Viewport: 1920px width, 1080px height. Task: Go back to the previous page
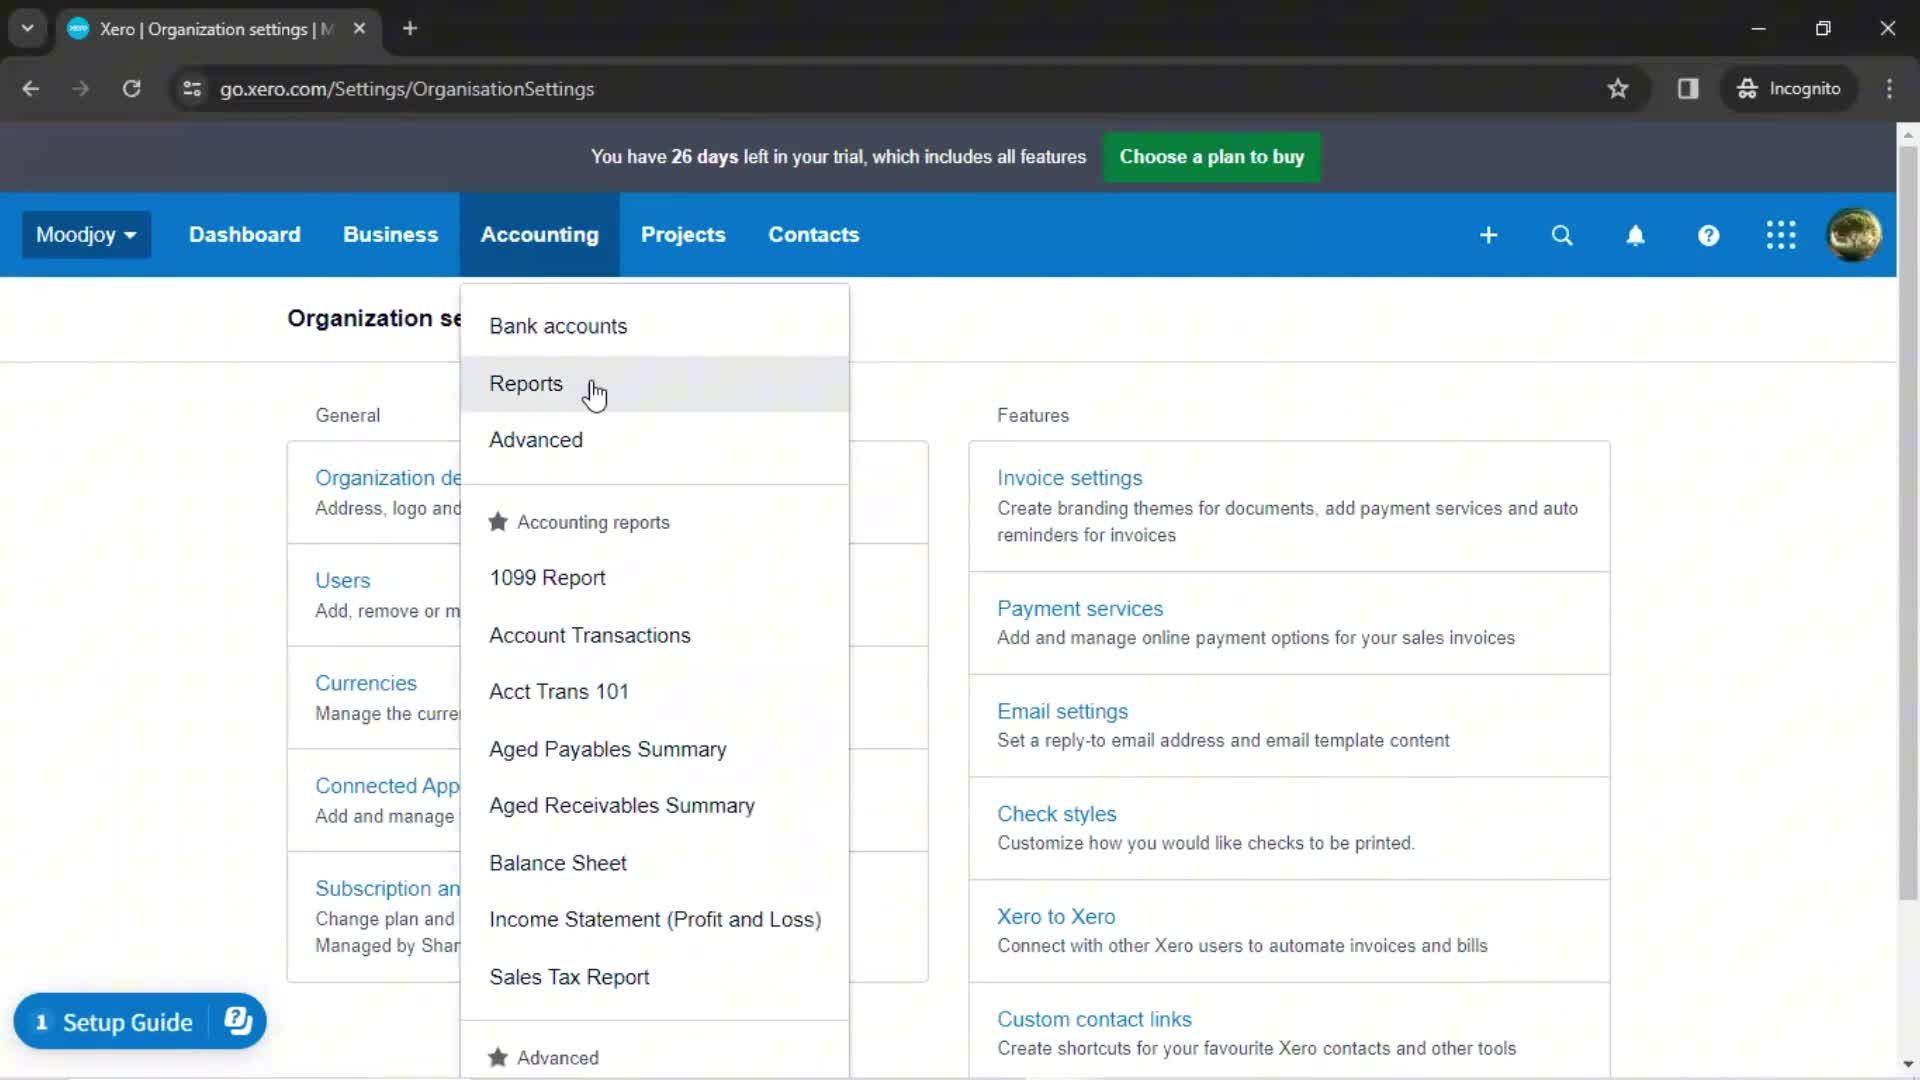[x=31, y=89]
